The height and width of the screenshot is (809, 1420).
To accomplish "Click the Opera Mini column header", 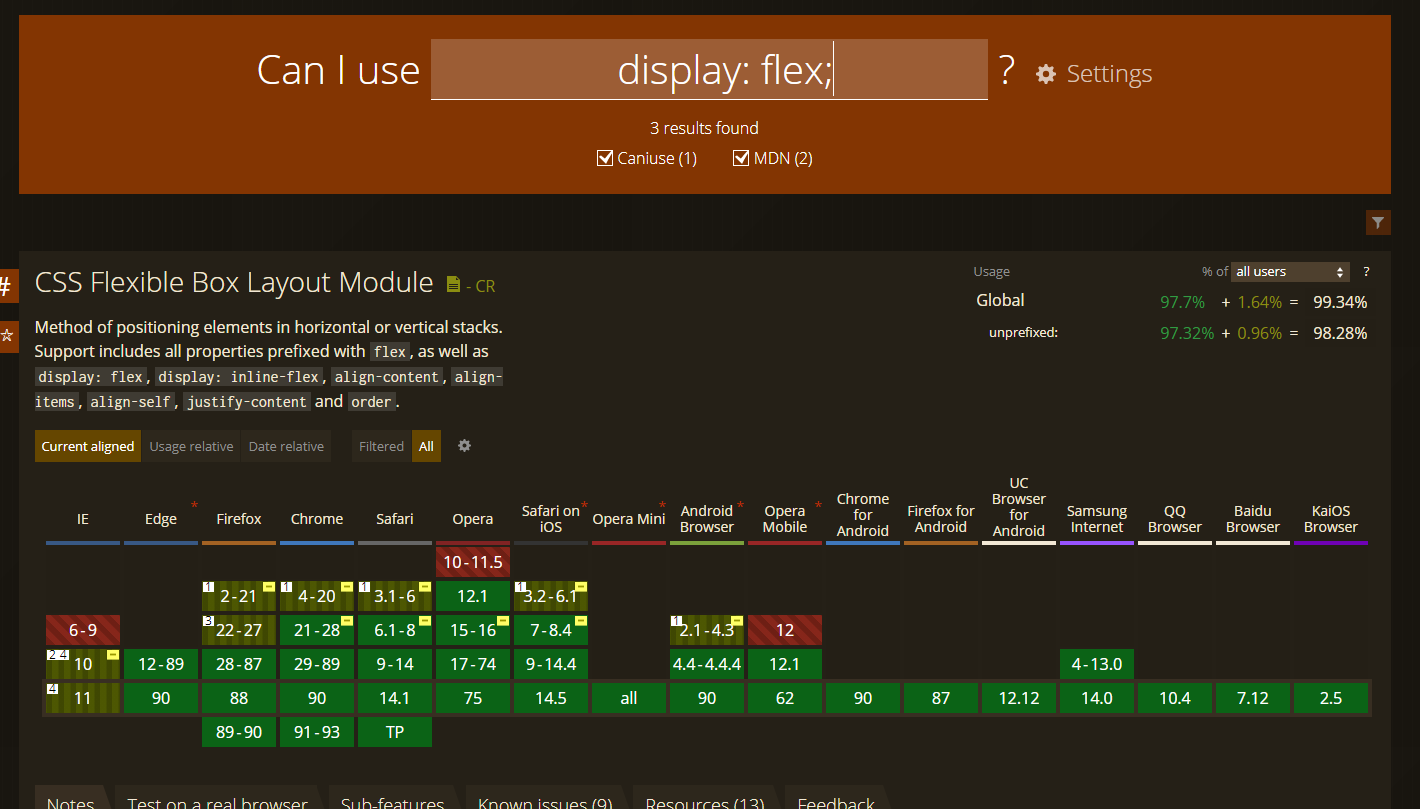I will click(x=629, y=519).
